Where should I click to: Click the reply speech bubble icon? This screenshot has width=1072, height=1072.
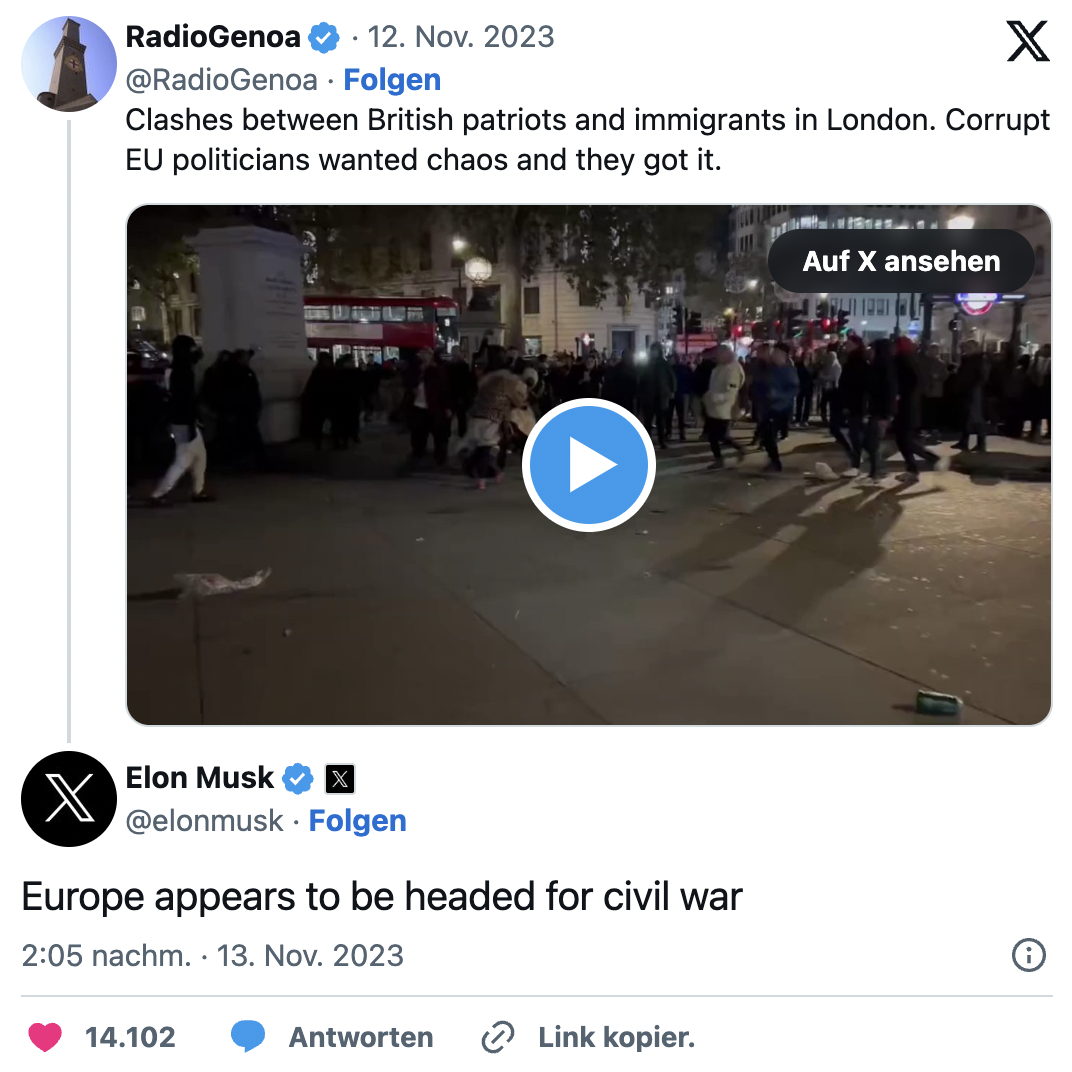pyautogui.click(x=247, y=1037)
